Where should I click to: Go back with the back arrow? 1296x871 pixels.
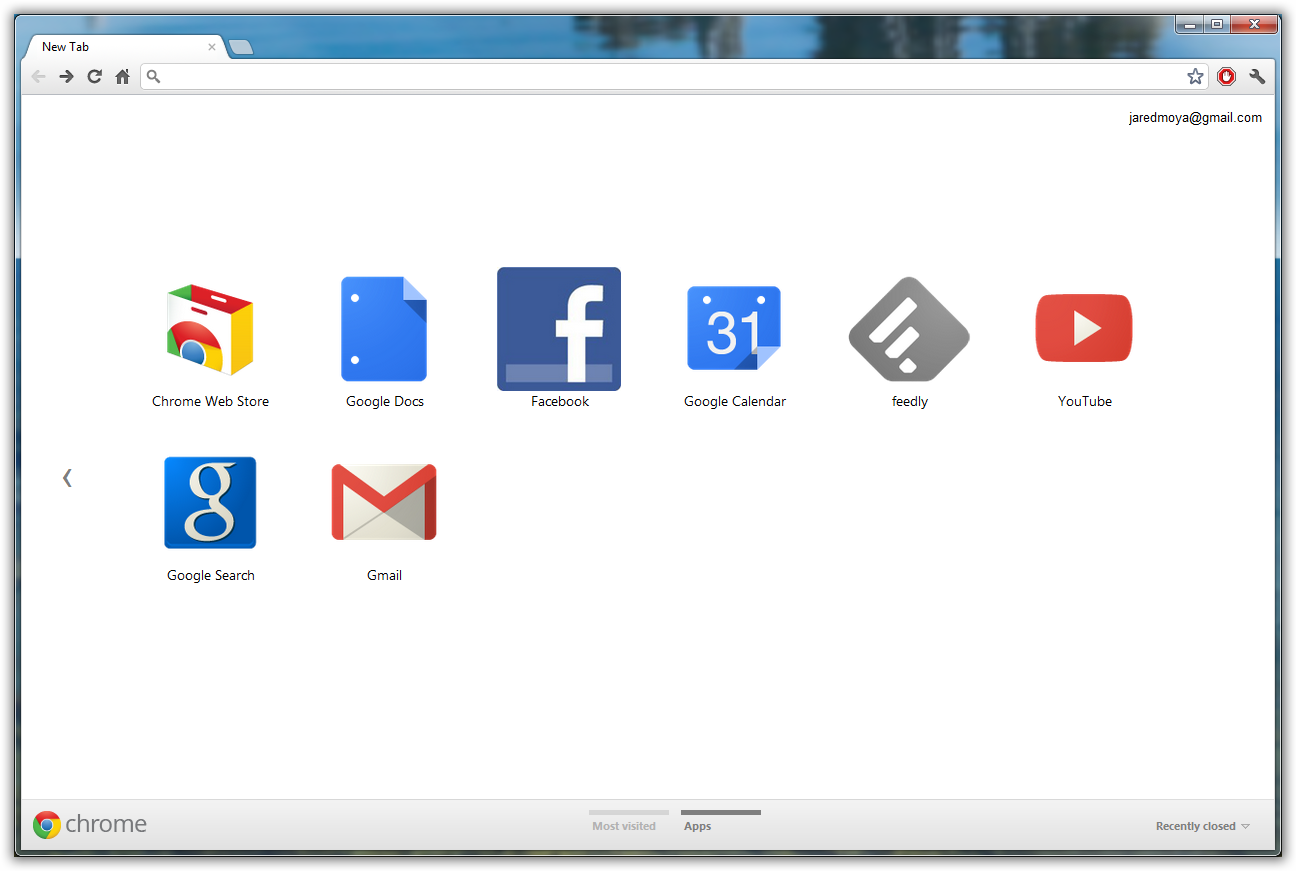(x=39, y=77)
